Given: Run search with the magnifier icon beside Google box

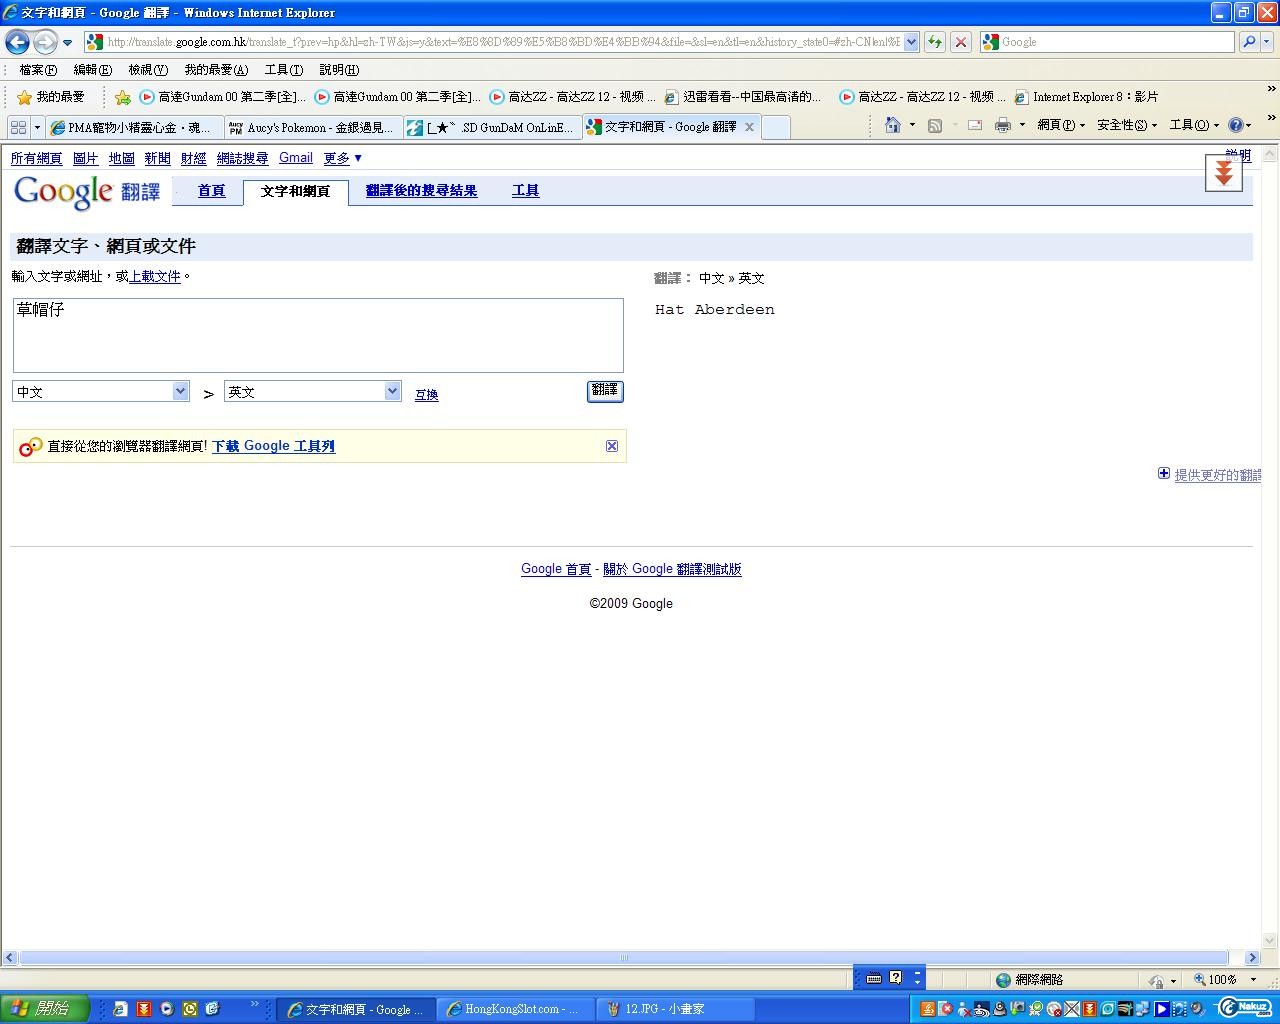Looking at the screenshot, I should tap(1248, 42).
